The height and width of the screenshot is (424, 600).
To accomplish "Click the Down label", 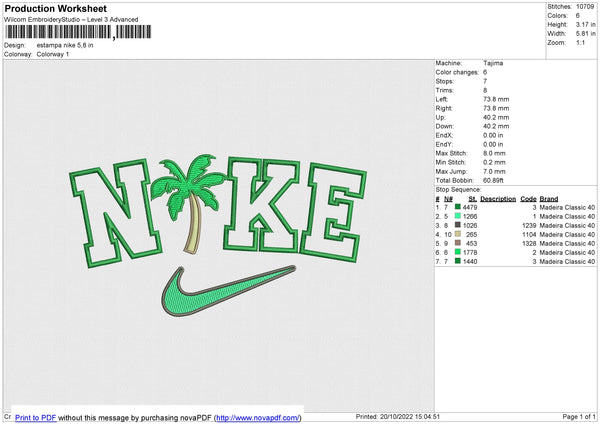I will (445, 126).
